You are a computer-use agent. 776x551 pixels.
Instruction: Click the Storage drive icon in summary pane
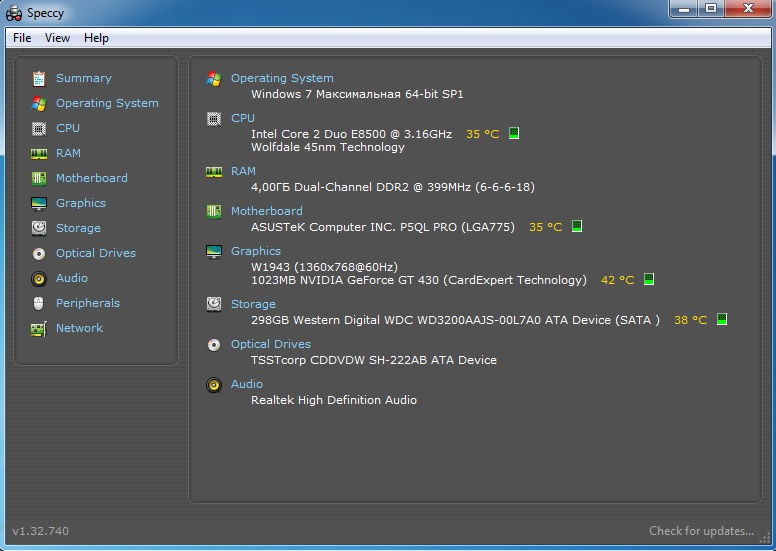pyautogui.click(x=214, y=304)
